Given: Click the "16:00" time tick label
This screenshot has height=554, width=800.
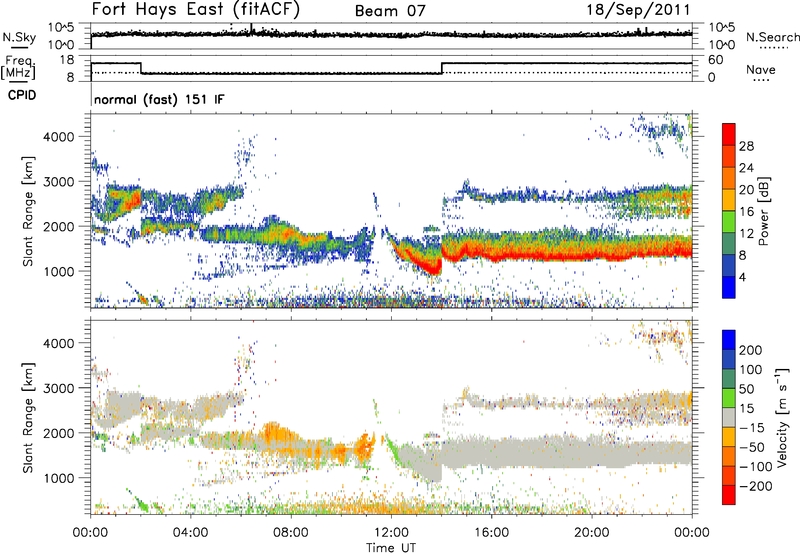Looking at the screenshot, I should 491,533.
